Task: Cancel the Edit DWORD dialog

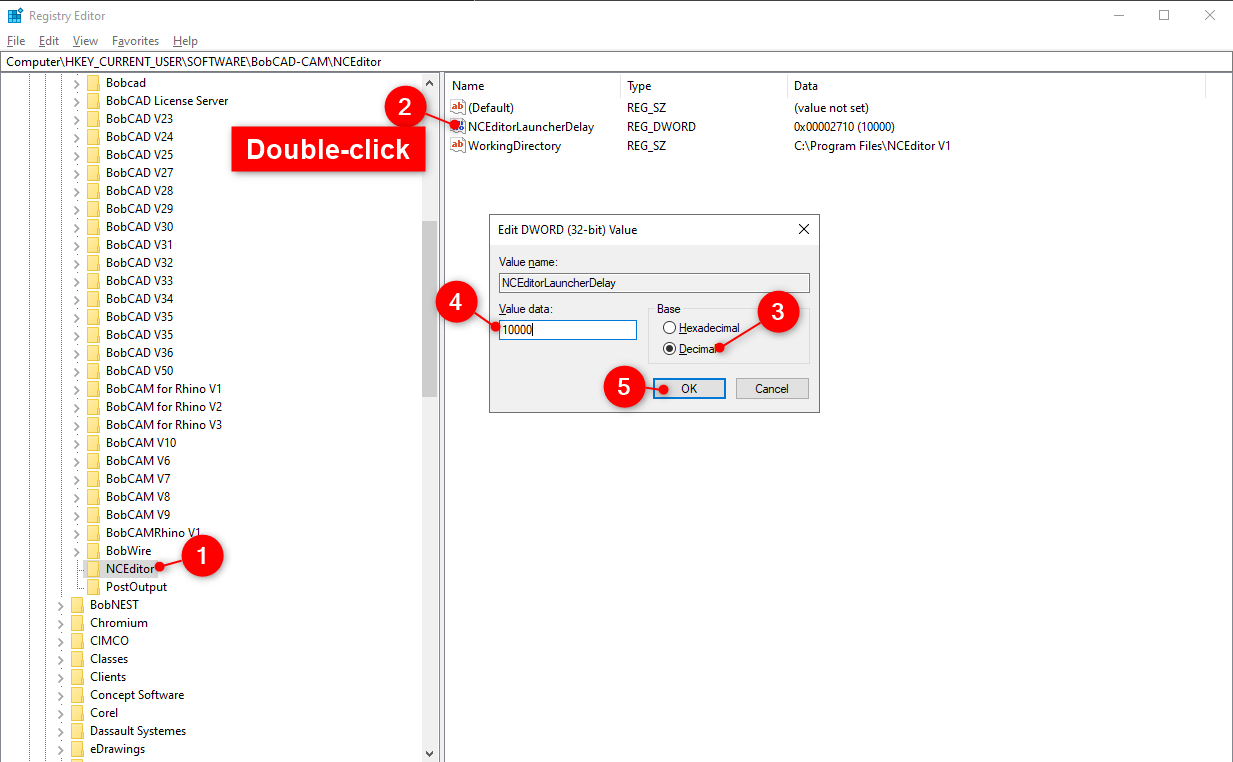Action: tap(772, 388)
